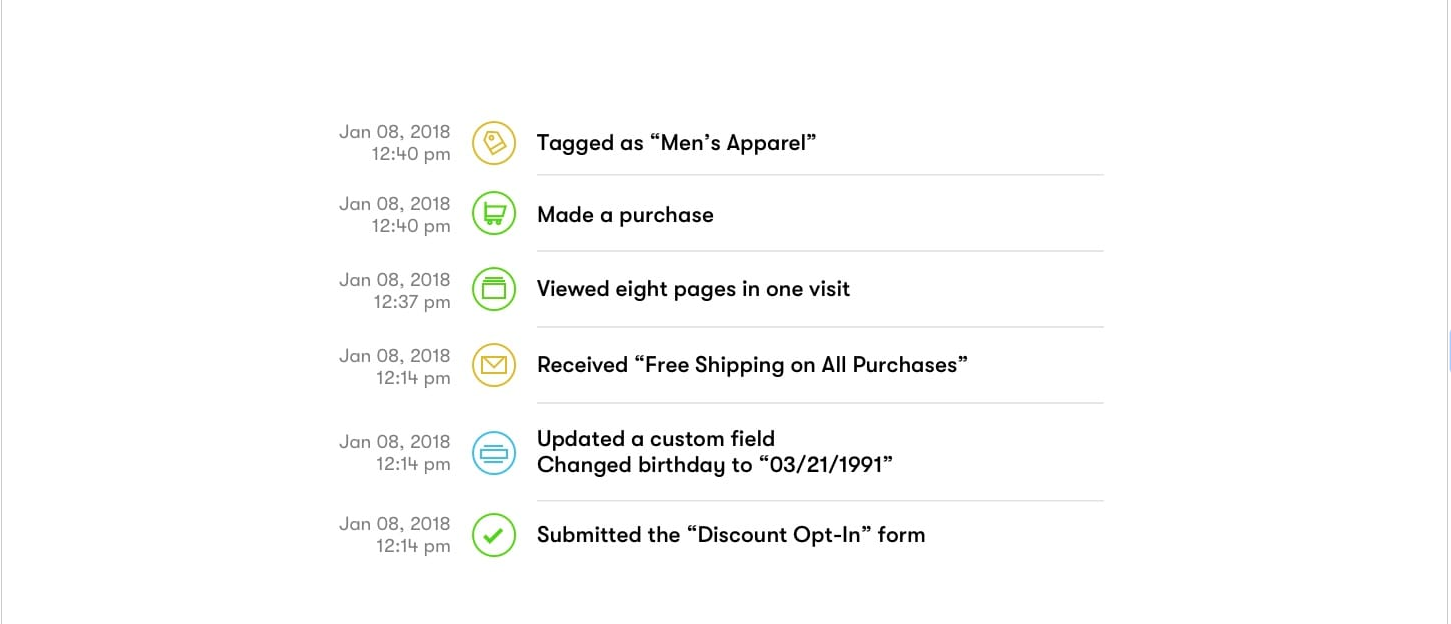The width and height of the screenshot is (1451, 624).
Task: Click the blue scrollbar marker at right edge
Action: 1448,351
